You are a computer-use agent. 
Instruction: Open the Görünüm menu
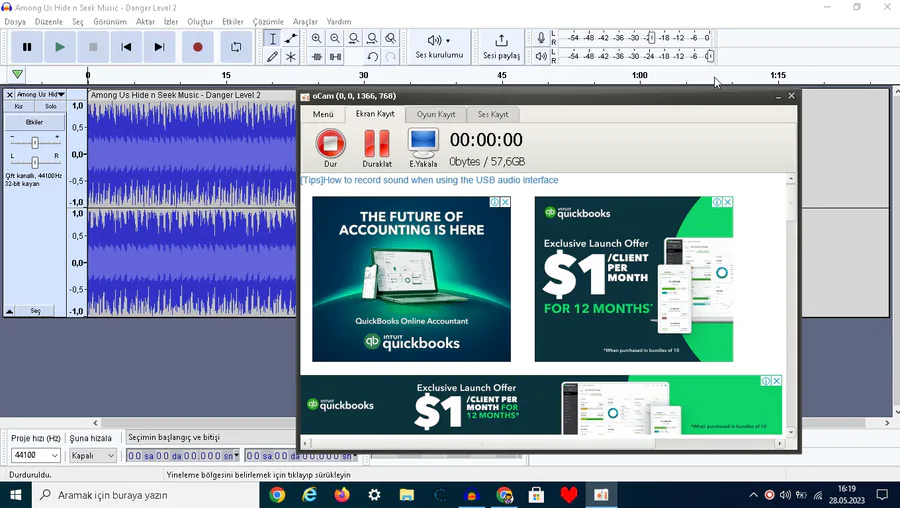(x=110, y=22)
